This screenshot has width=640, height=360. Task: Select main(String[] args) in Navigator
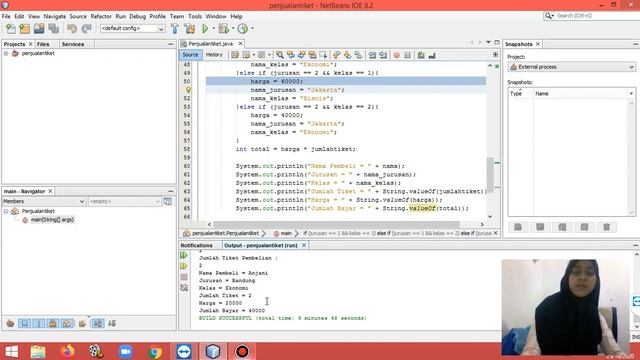point(52,220)
